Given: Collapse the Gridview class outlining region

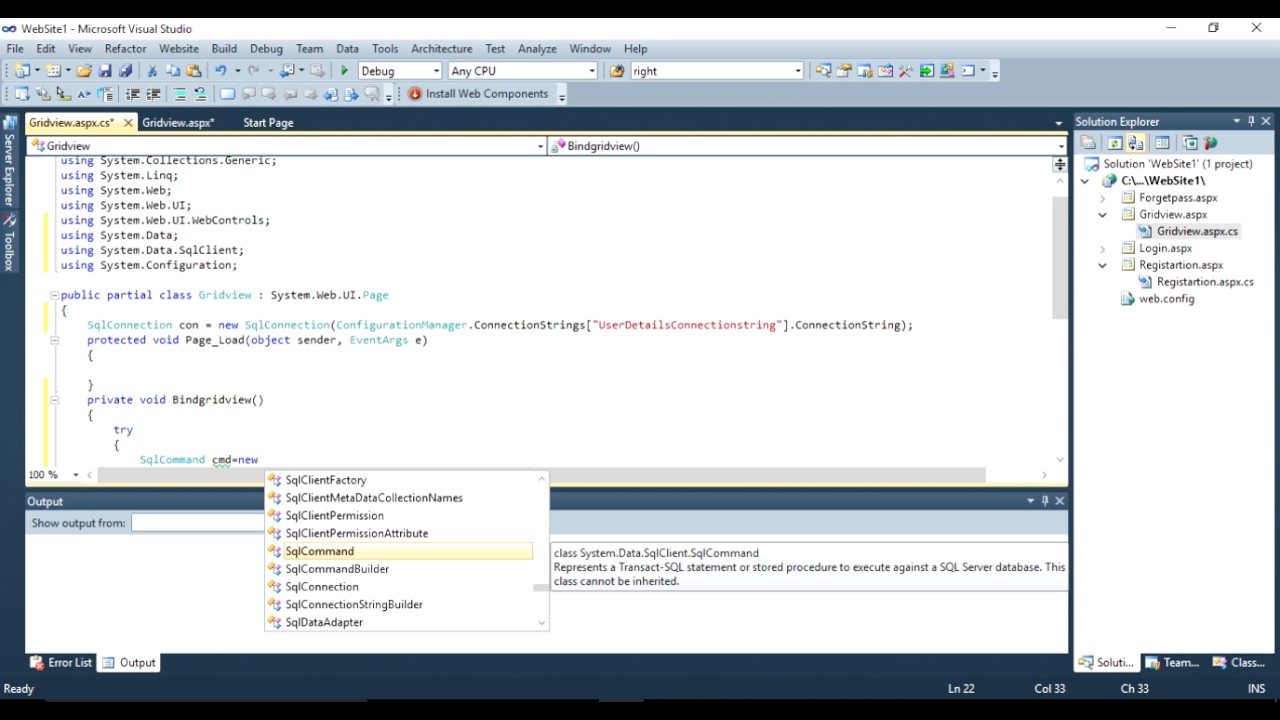Looking at the screenshot, I should 55,296.
